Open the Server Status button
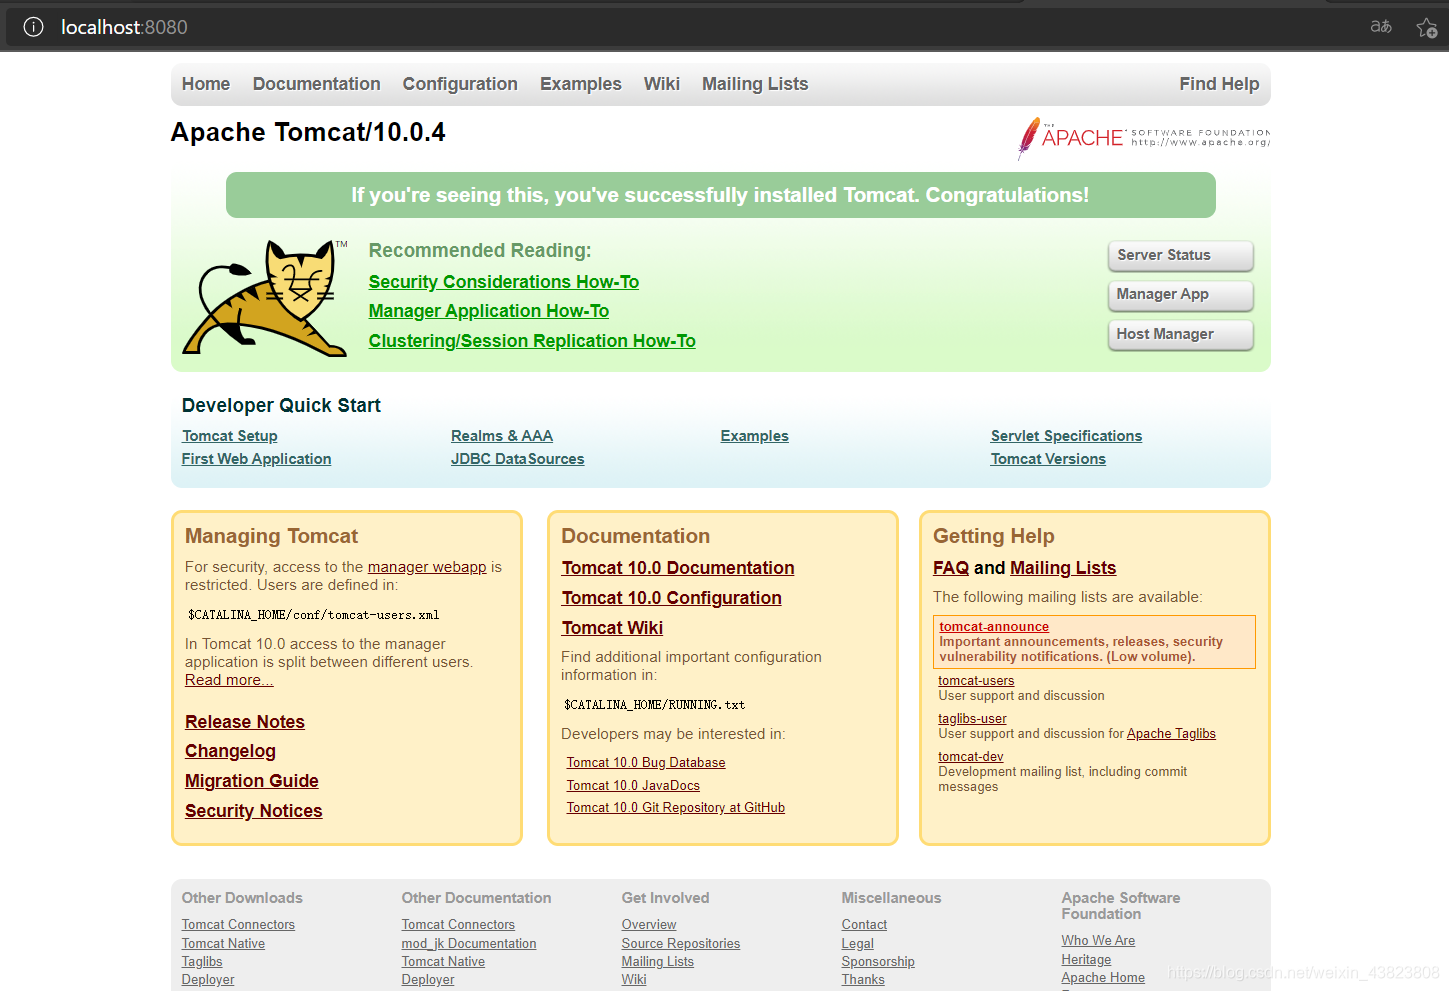 [x=1181, y=256]
